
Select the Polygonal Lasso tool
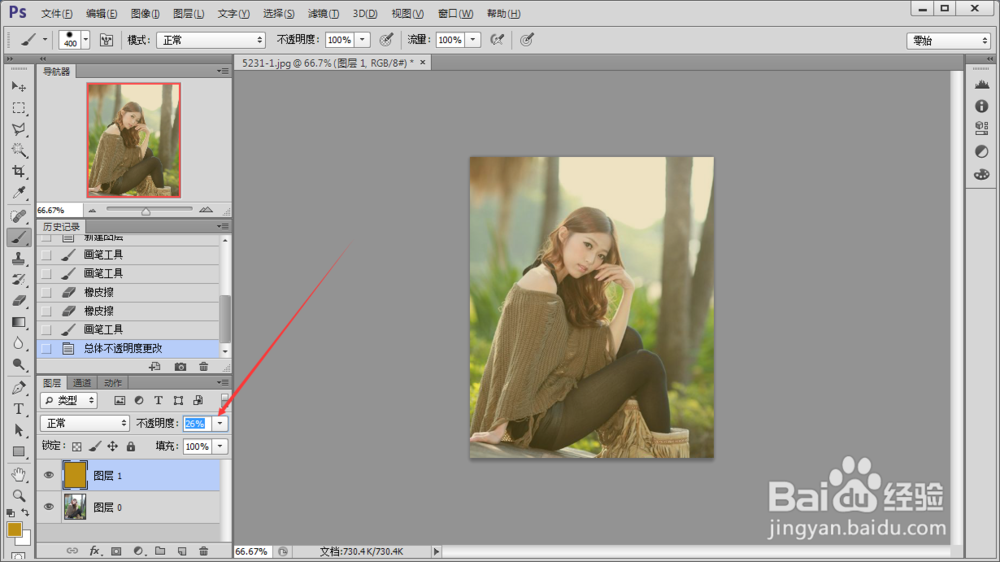tap(18, 129)
